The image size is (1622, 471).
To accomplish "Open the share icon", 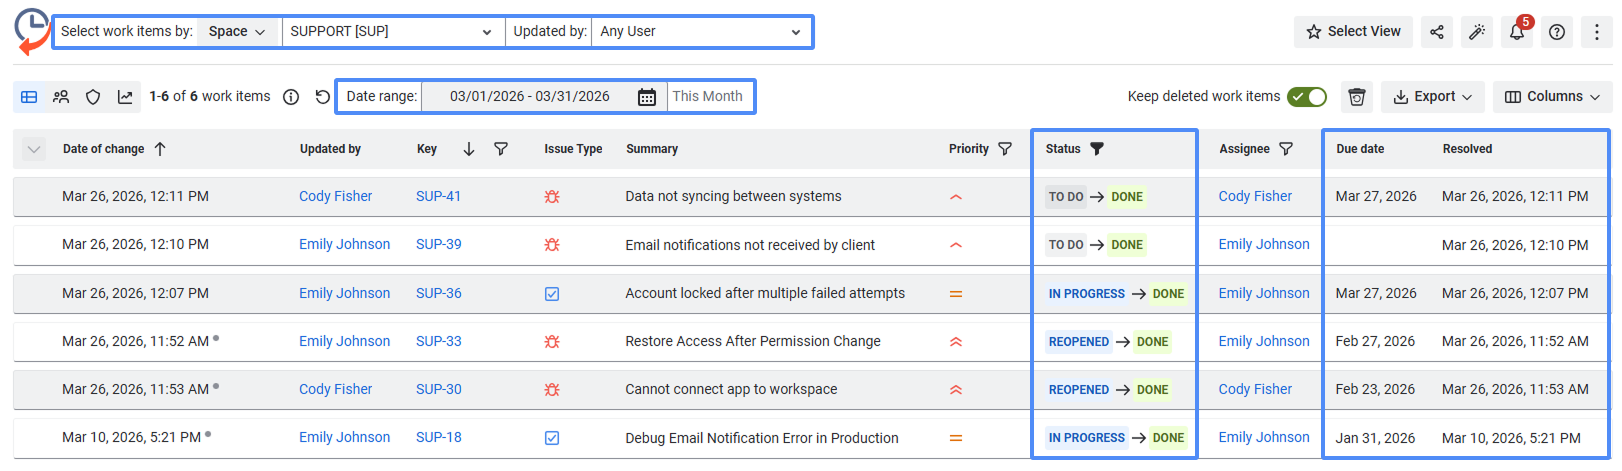I will 1437,32.
